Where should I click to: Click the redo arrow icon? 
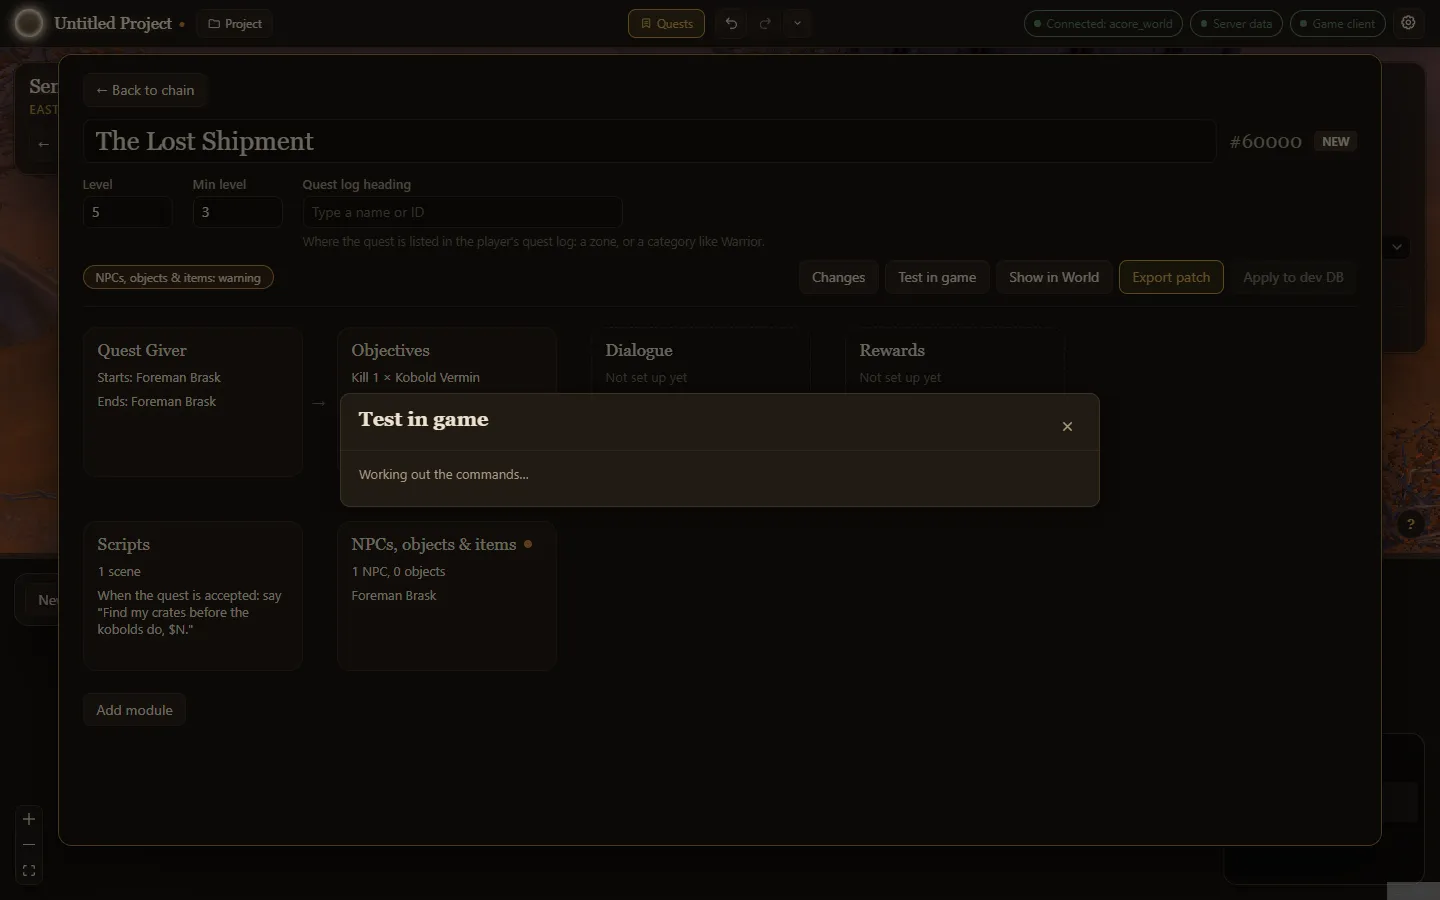coord(765,23)
